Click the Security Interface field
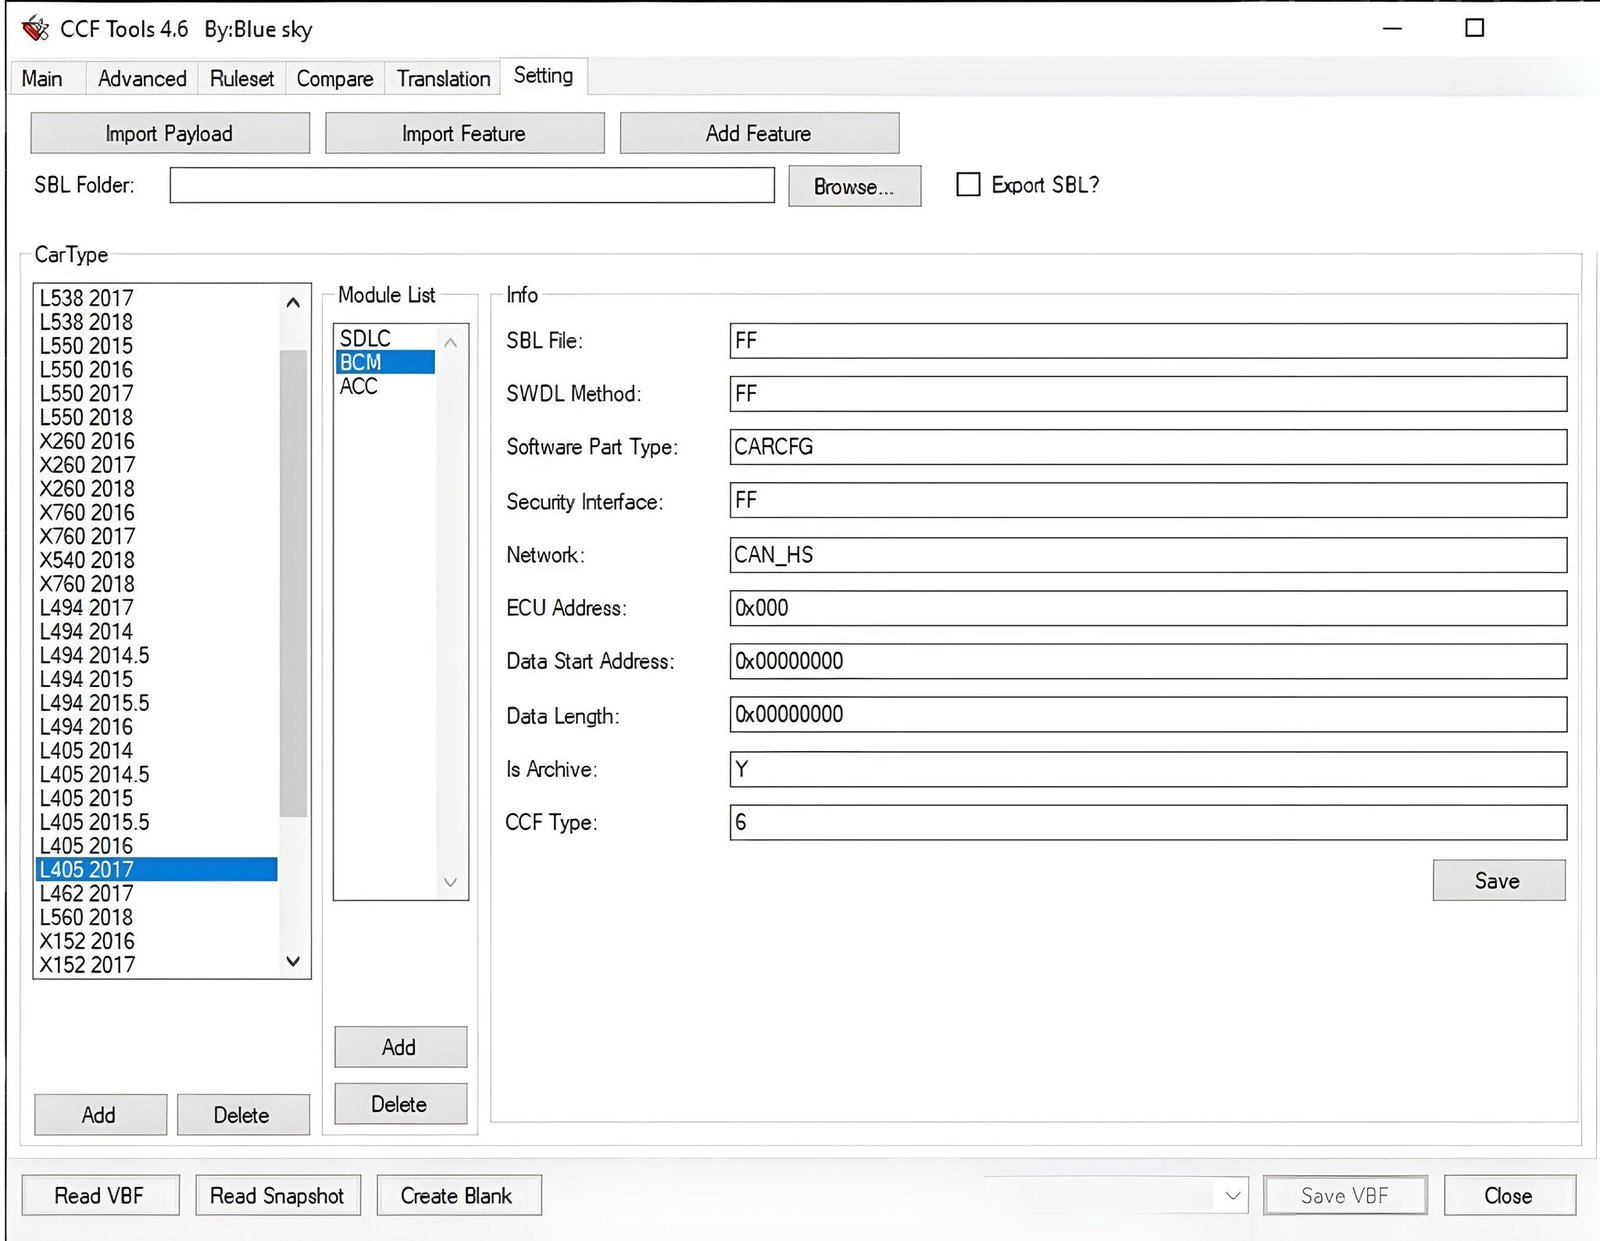Viewport: 1600px width, 1241px height. 1148,500
